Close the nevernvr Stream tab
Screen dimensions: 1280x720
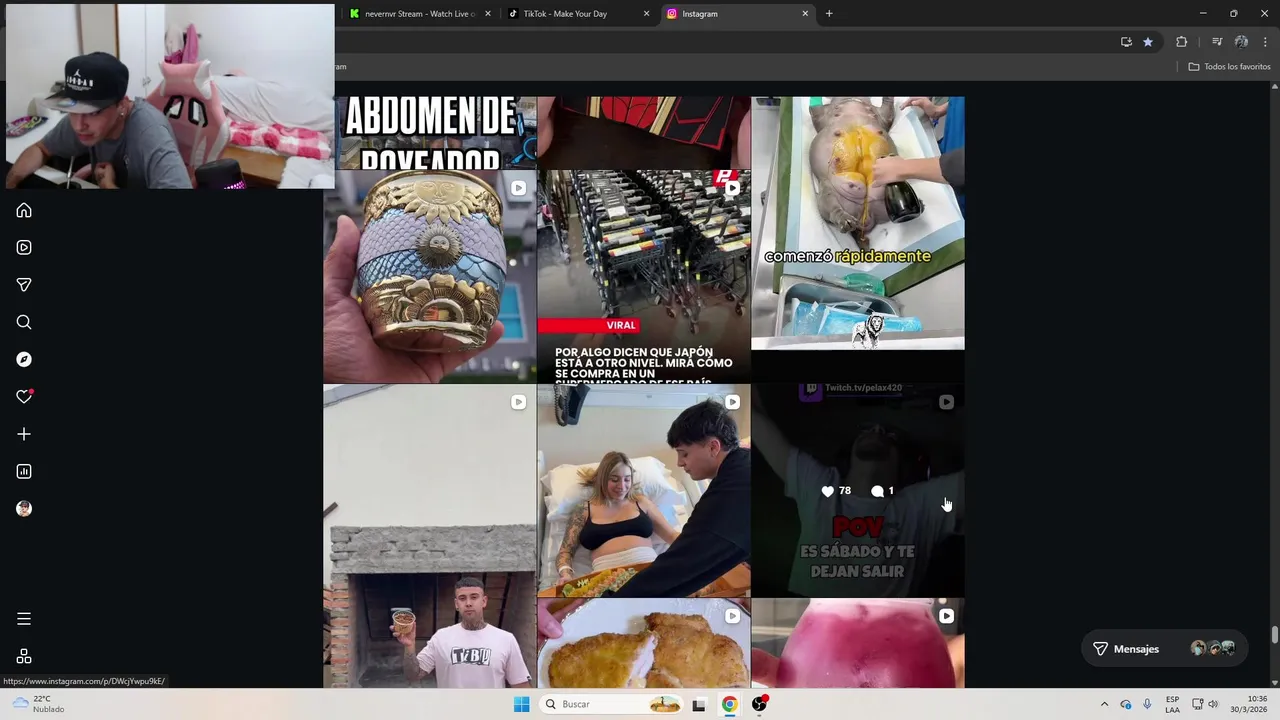[488, 14]
